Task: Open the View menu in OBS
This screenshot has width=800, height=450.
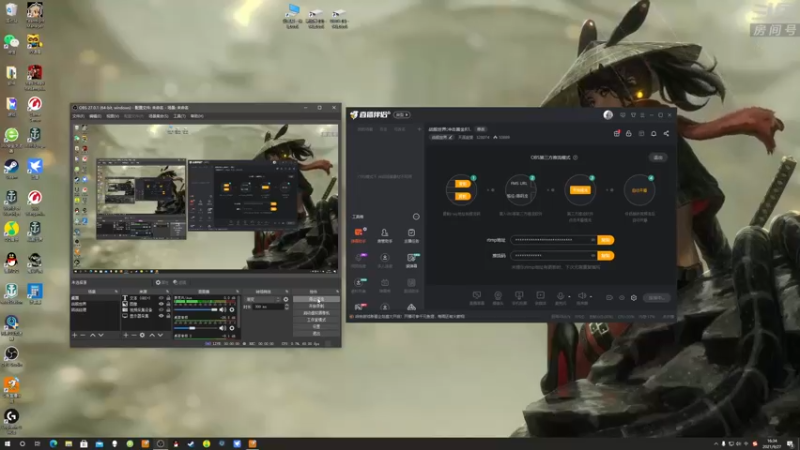Action: [112, 116]
